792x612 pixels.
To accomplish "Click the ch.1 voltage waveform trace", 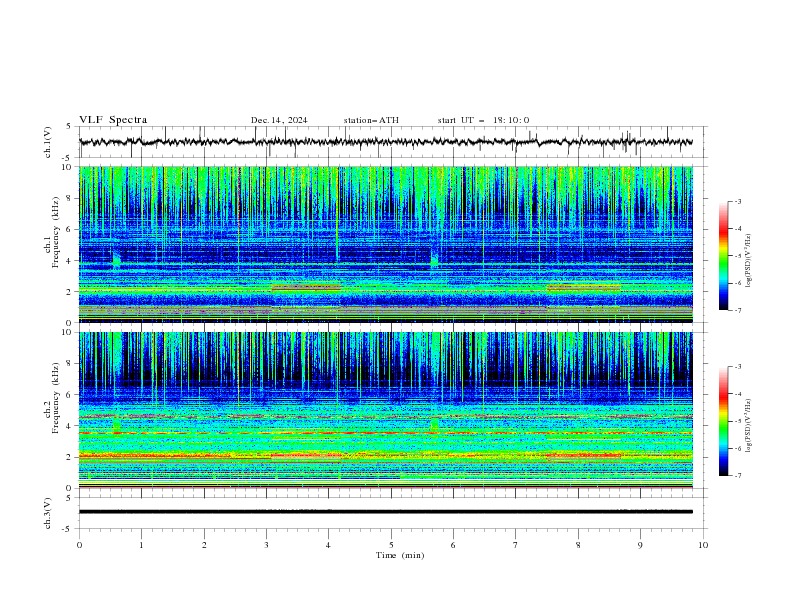I will (x=385, y=142).
